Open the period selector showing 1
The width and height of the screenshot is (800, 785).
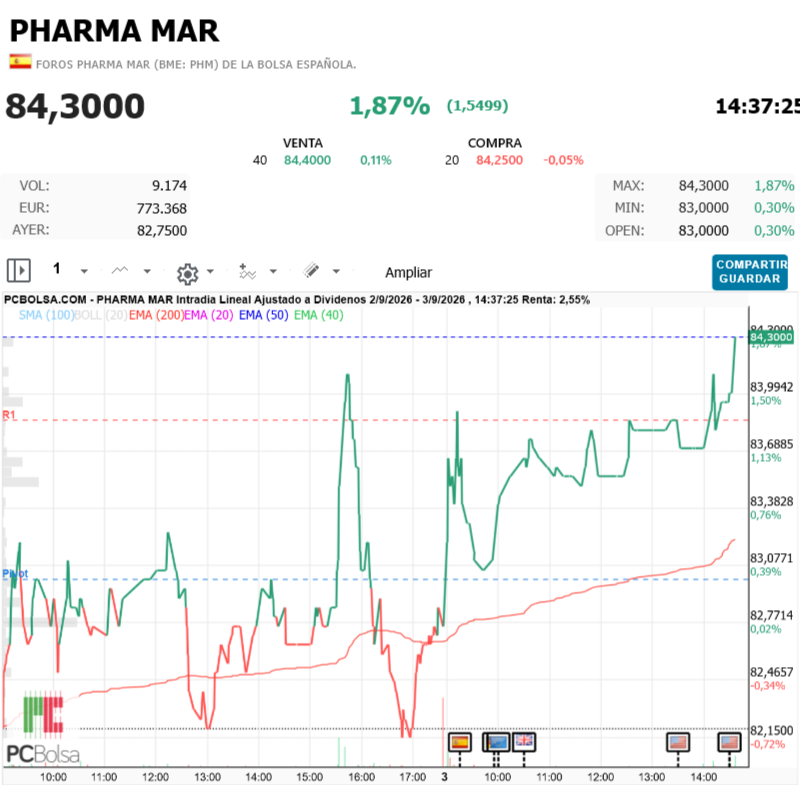point(57,269)
